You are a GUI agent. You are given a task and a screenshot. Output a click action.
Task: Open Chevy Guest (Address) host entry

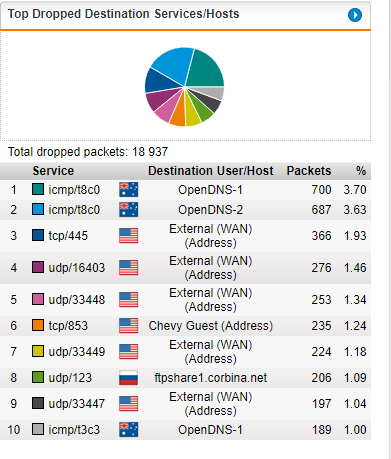coord(211,326)
